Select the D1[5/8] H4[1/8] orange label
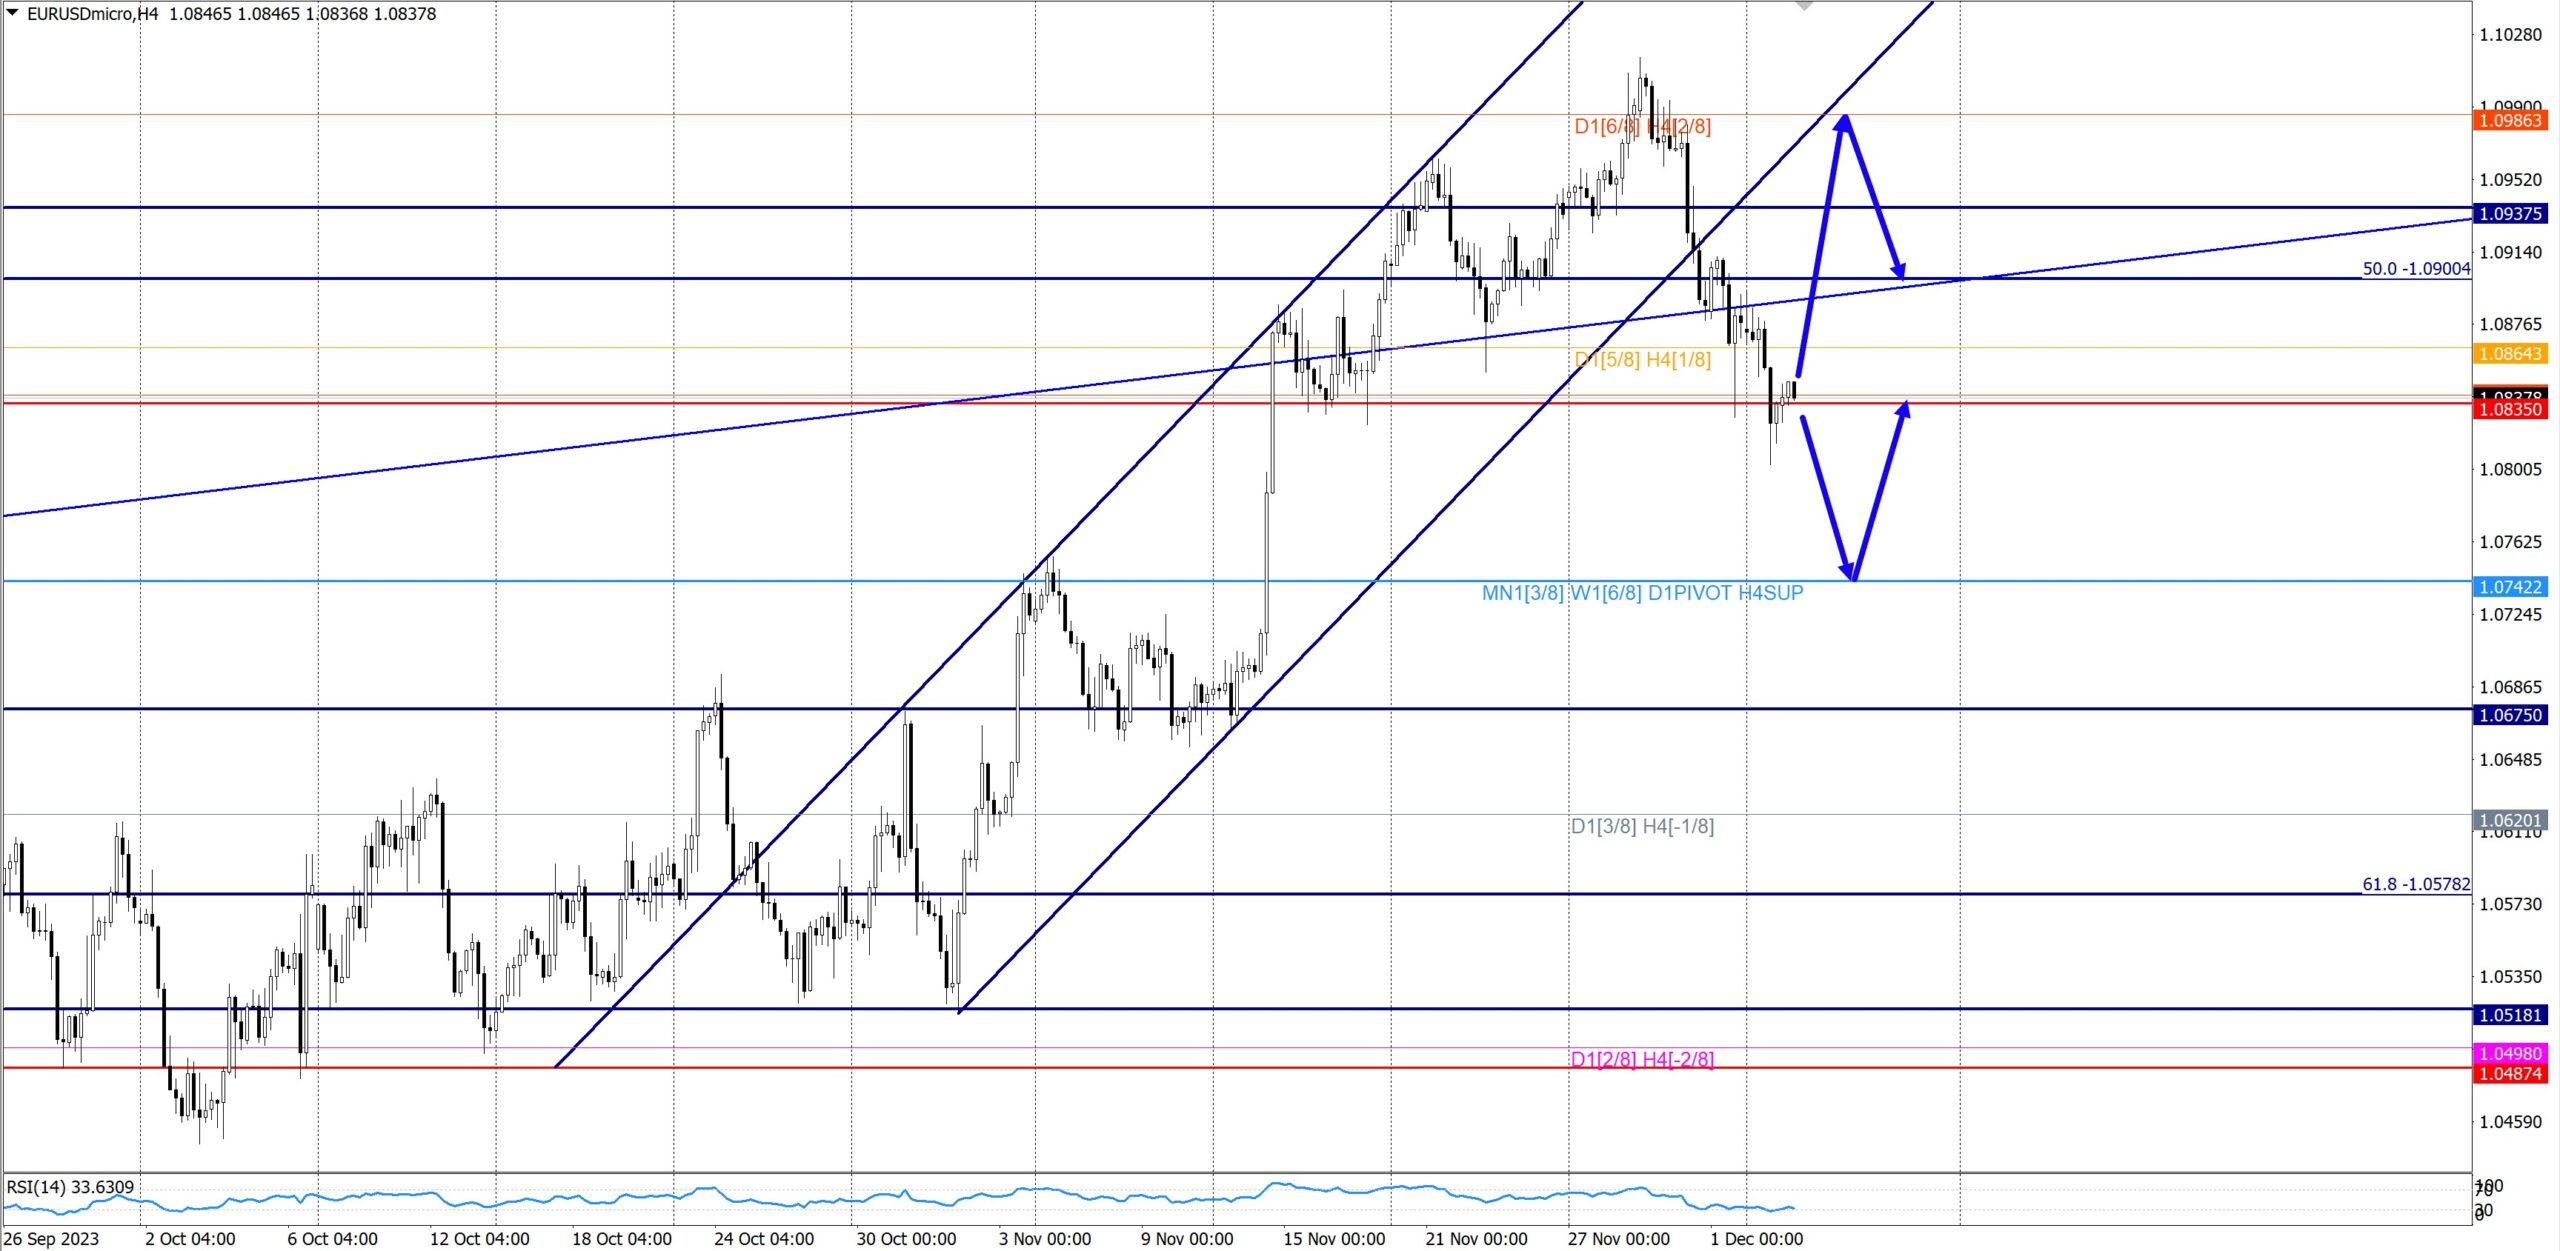2560x1251 pixels. (x=1642, y=359)
